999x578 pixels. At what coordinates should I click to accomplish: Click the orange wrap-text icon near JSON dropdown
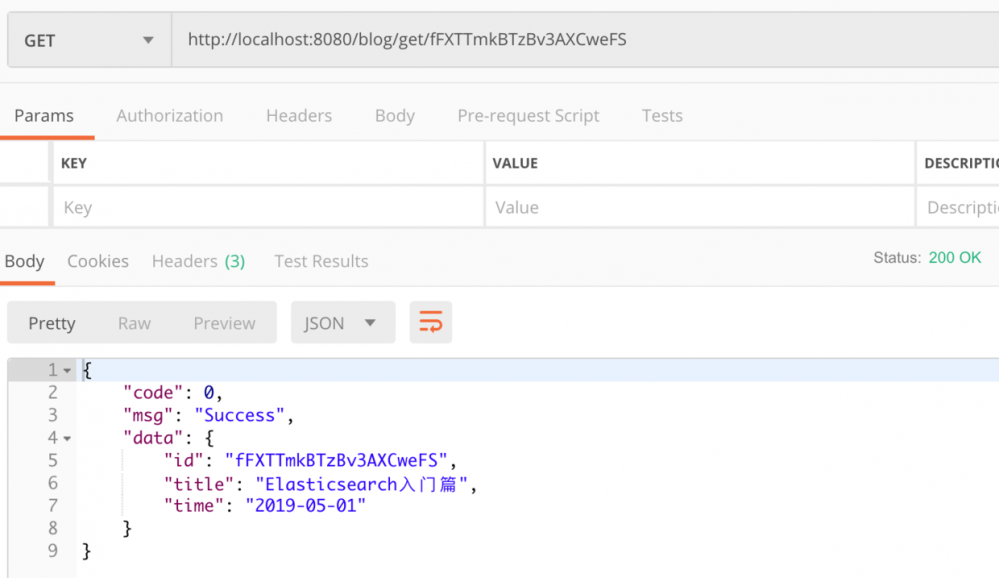coord(430,322)
